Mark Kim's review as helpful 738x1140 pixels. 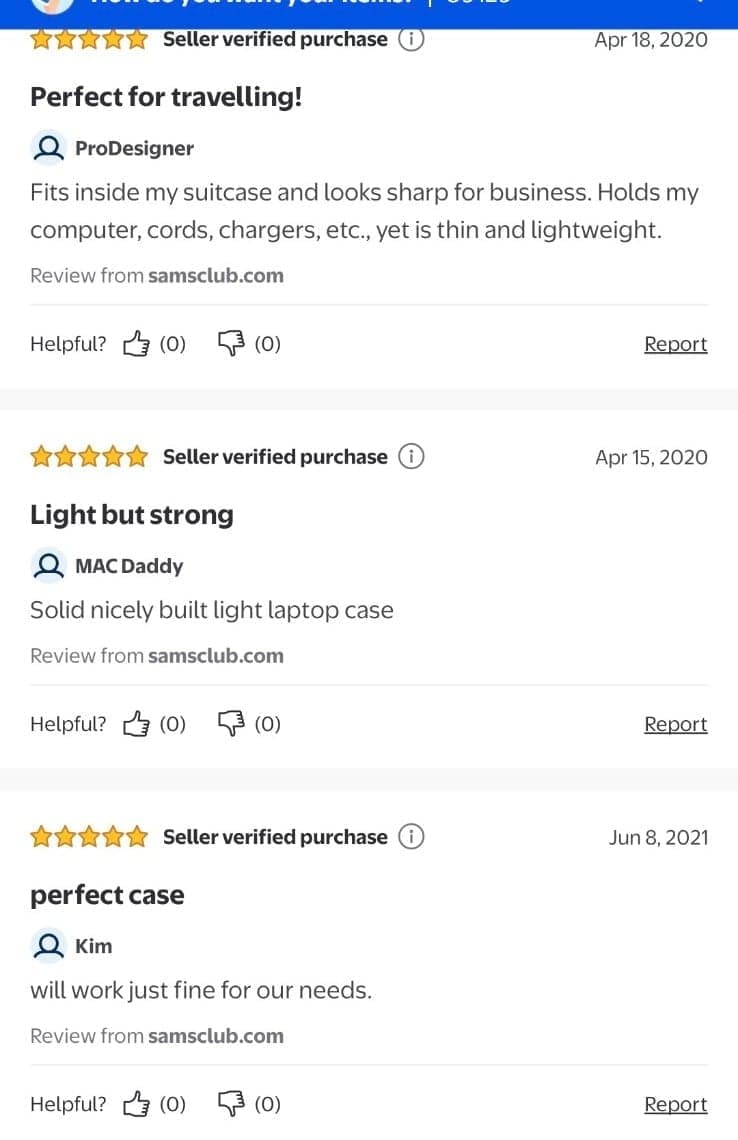[135, 1104]
